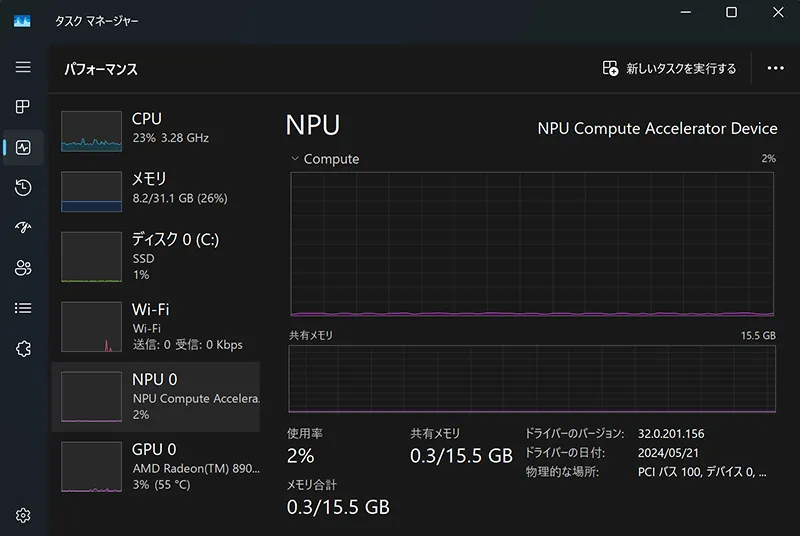Image resolution: width=800 pixels, height=536 pixels.
Task: Open the Processes page icon
Action: pyautogui.click(x=23, y=107)
